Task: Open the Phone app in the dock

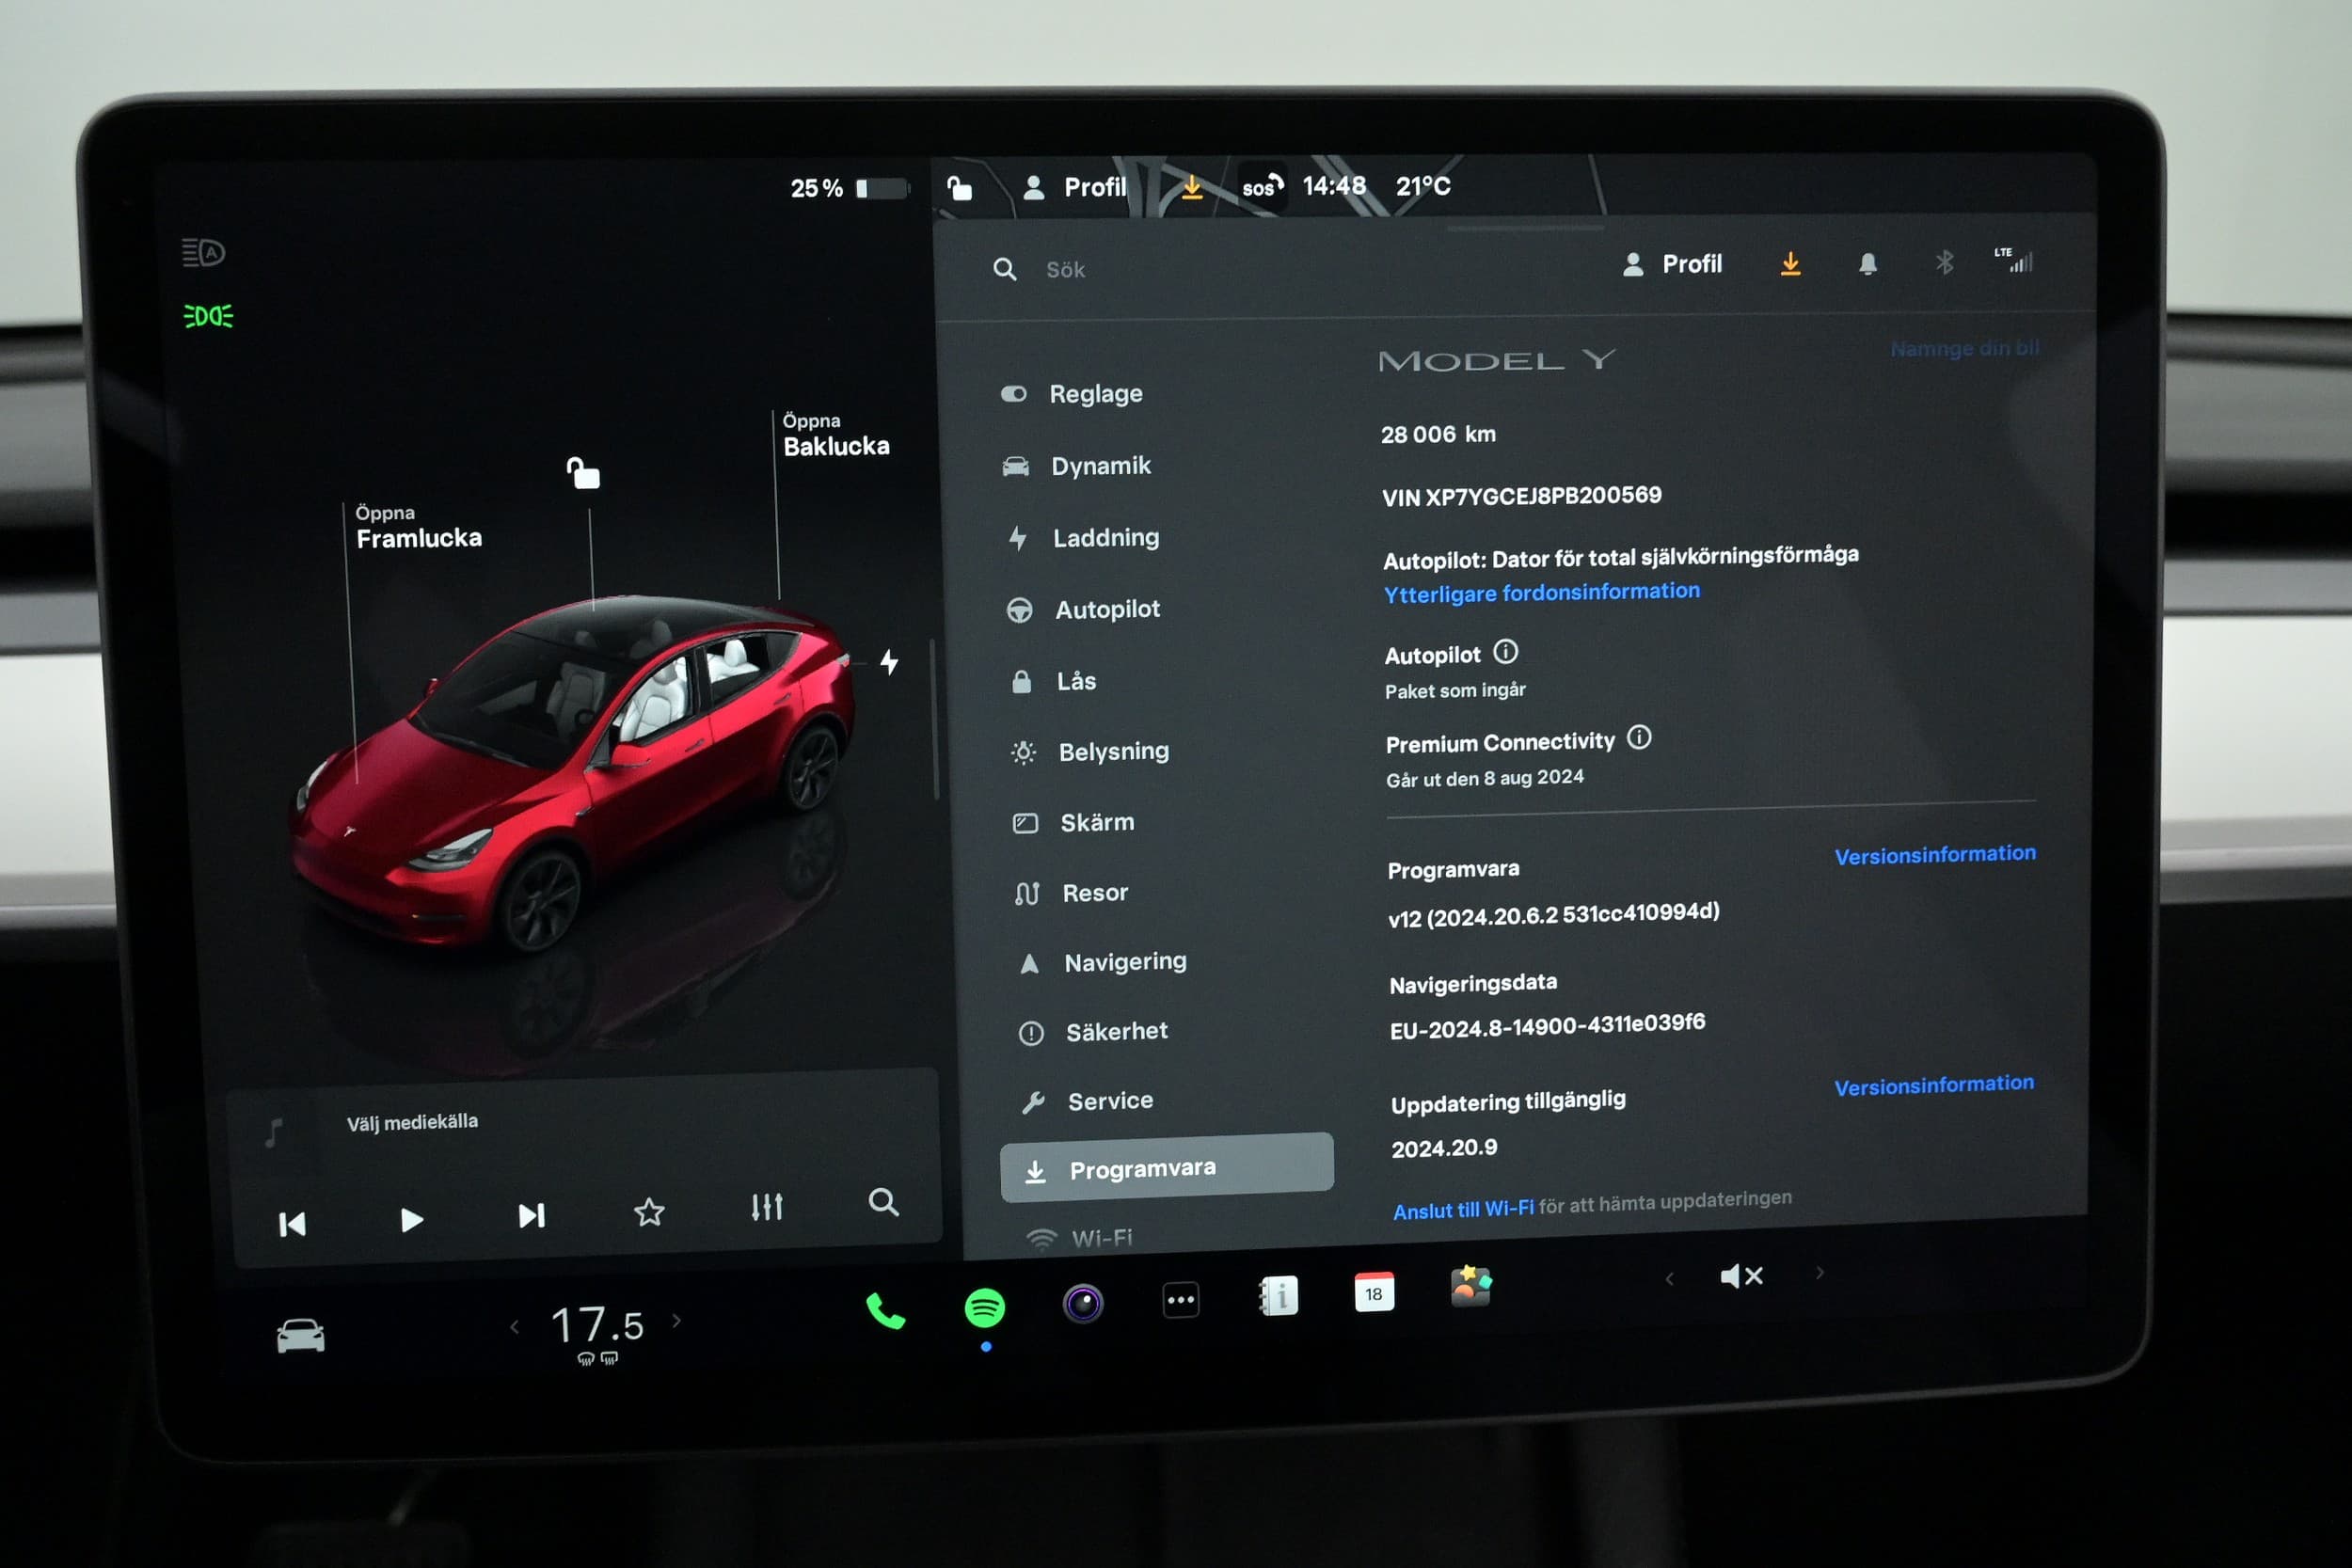Action: click(x=885, y=1310)
